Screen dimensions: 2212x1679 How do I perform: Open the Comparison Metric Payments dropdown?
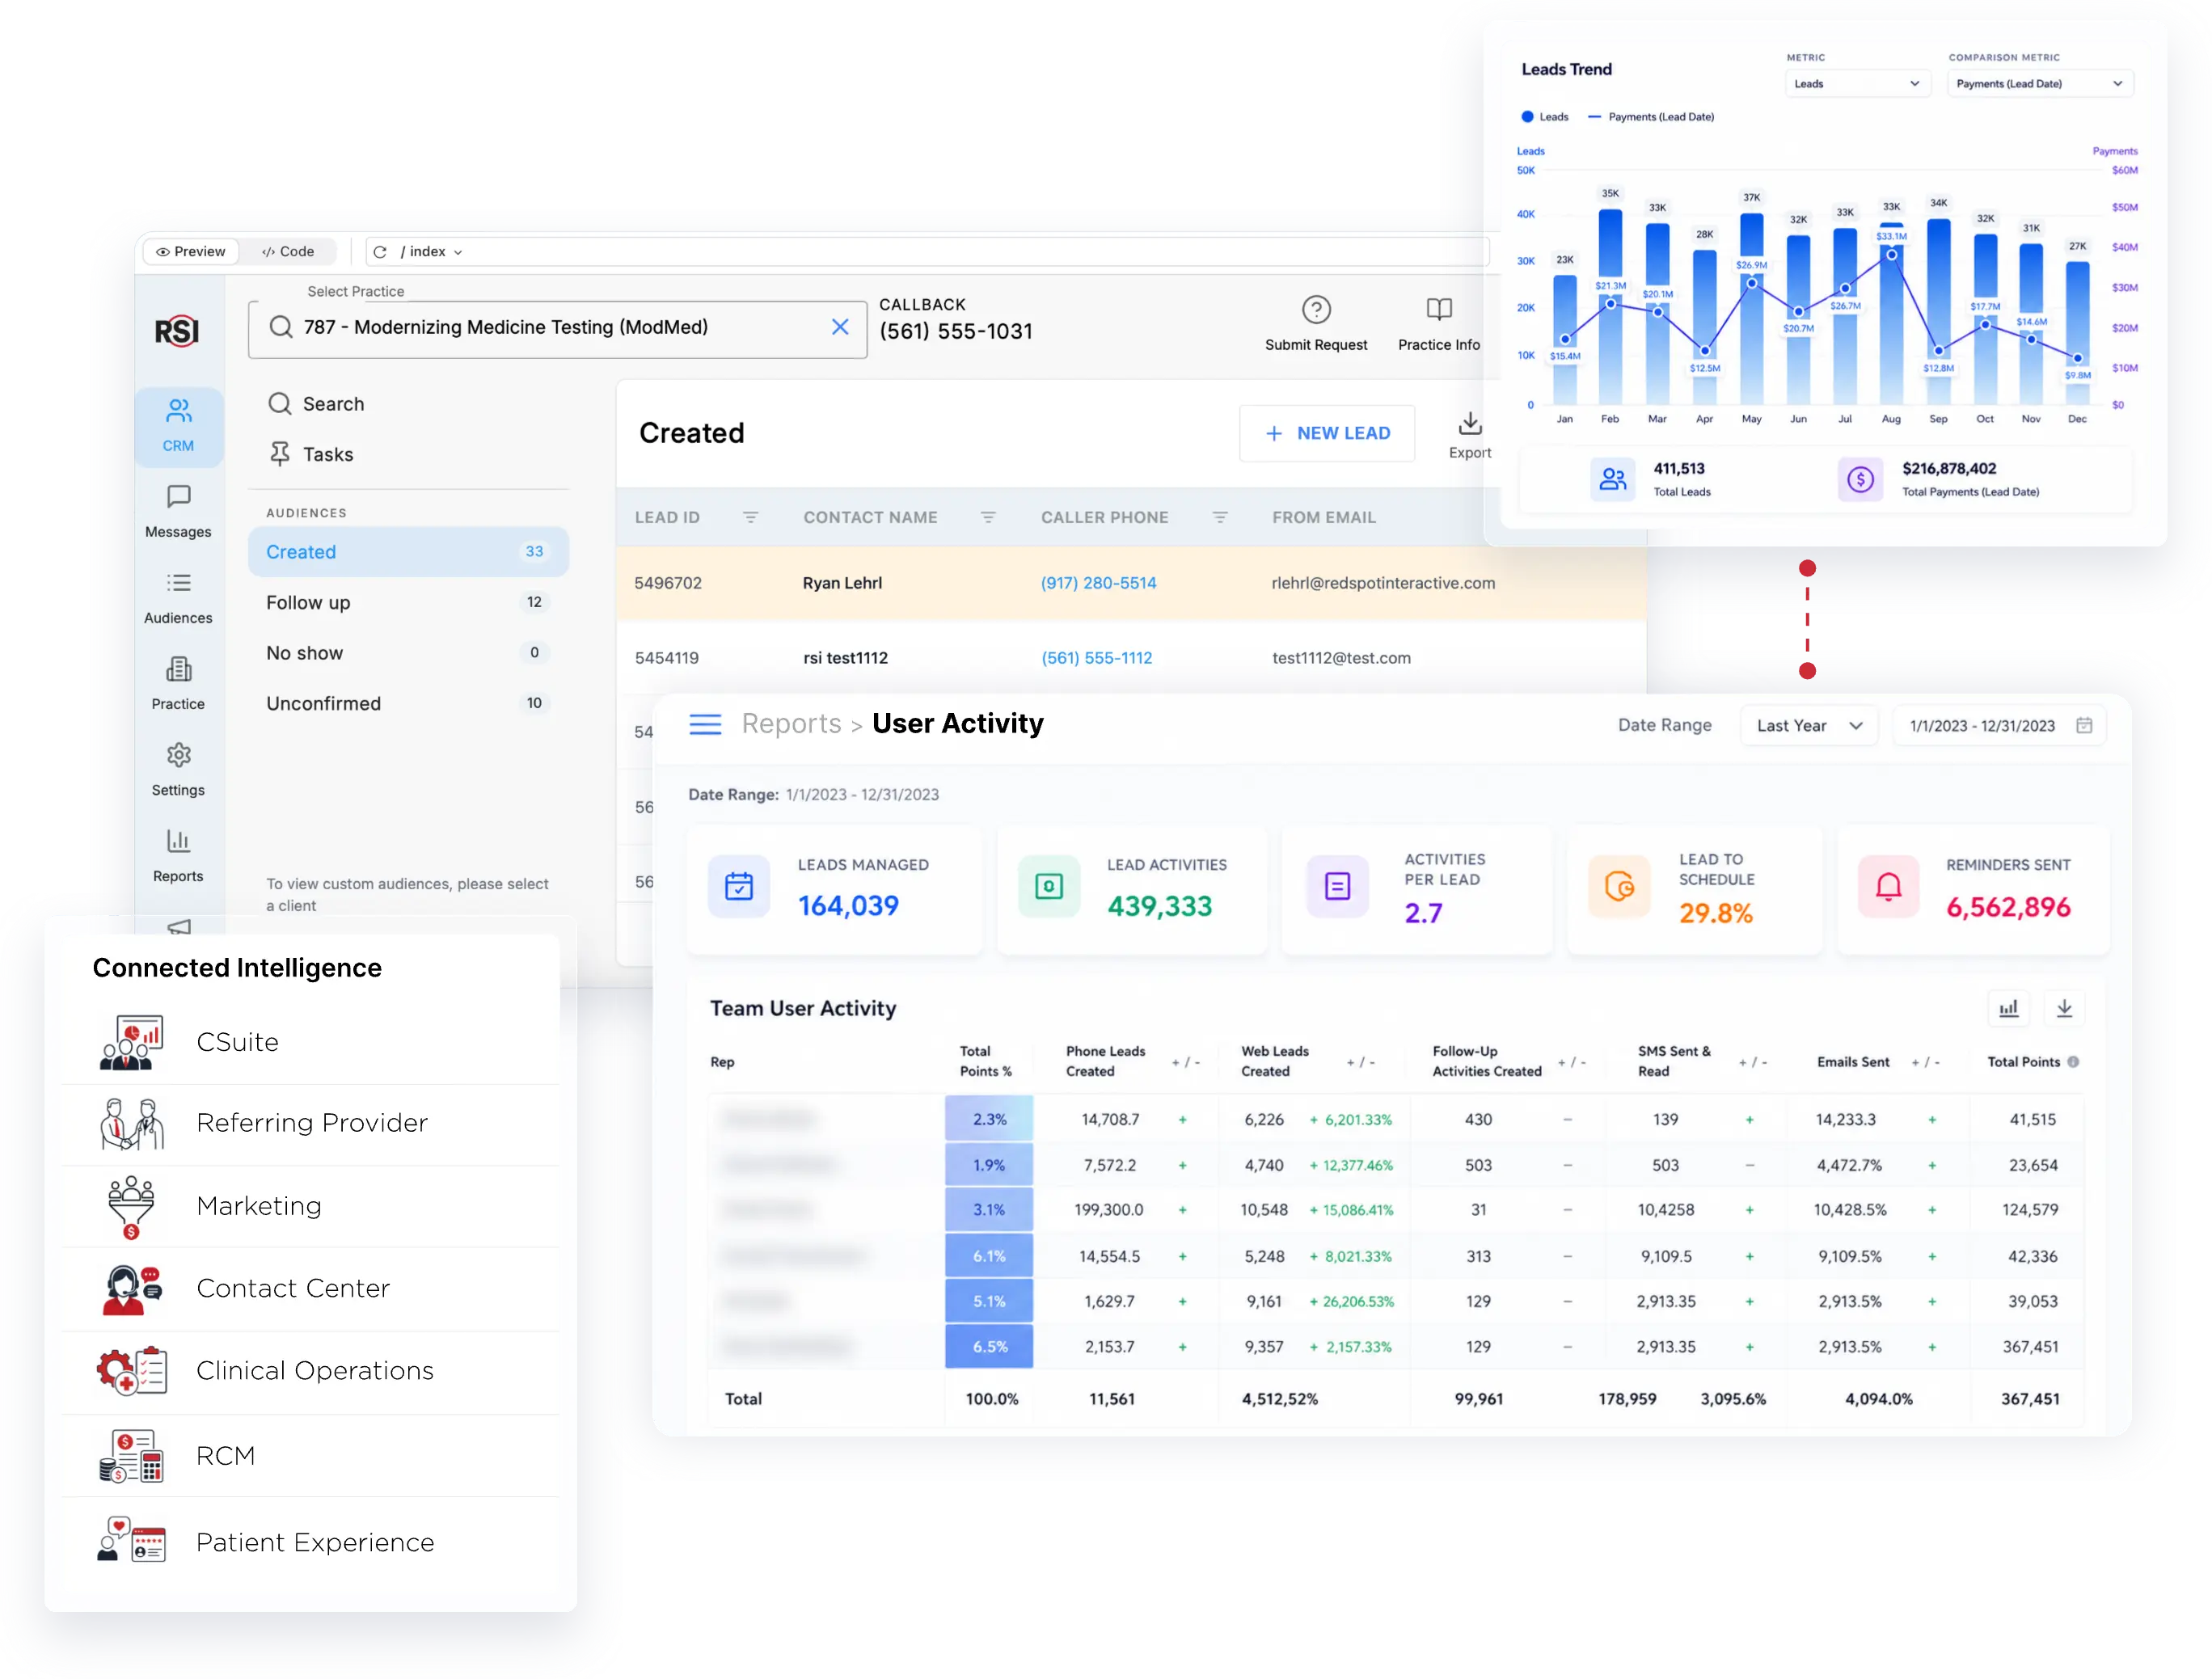[x=2040, y=84]
